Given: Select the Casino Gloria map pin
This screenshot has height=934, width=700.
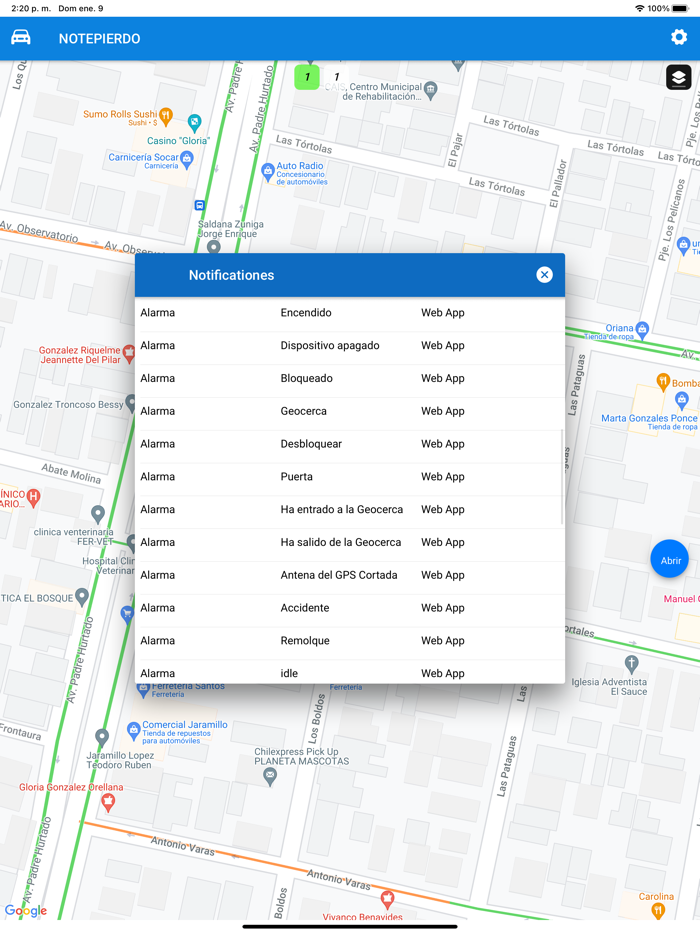Looking at the screenshot, I should click(x=194, y=123).
